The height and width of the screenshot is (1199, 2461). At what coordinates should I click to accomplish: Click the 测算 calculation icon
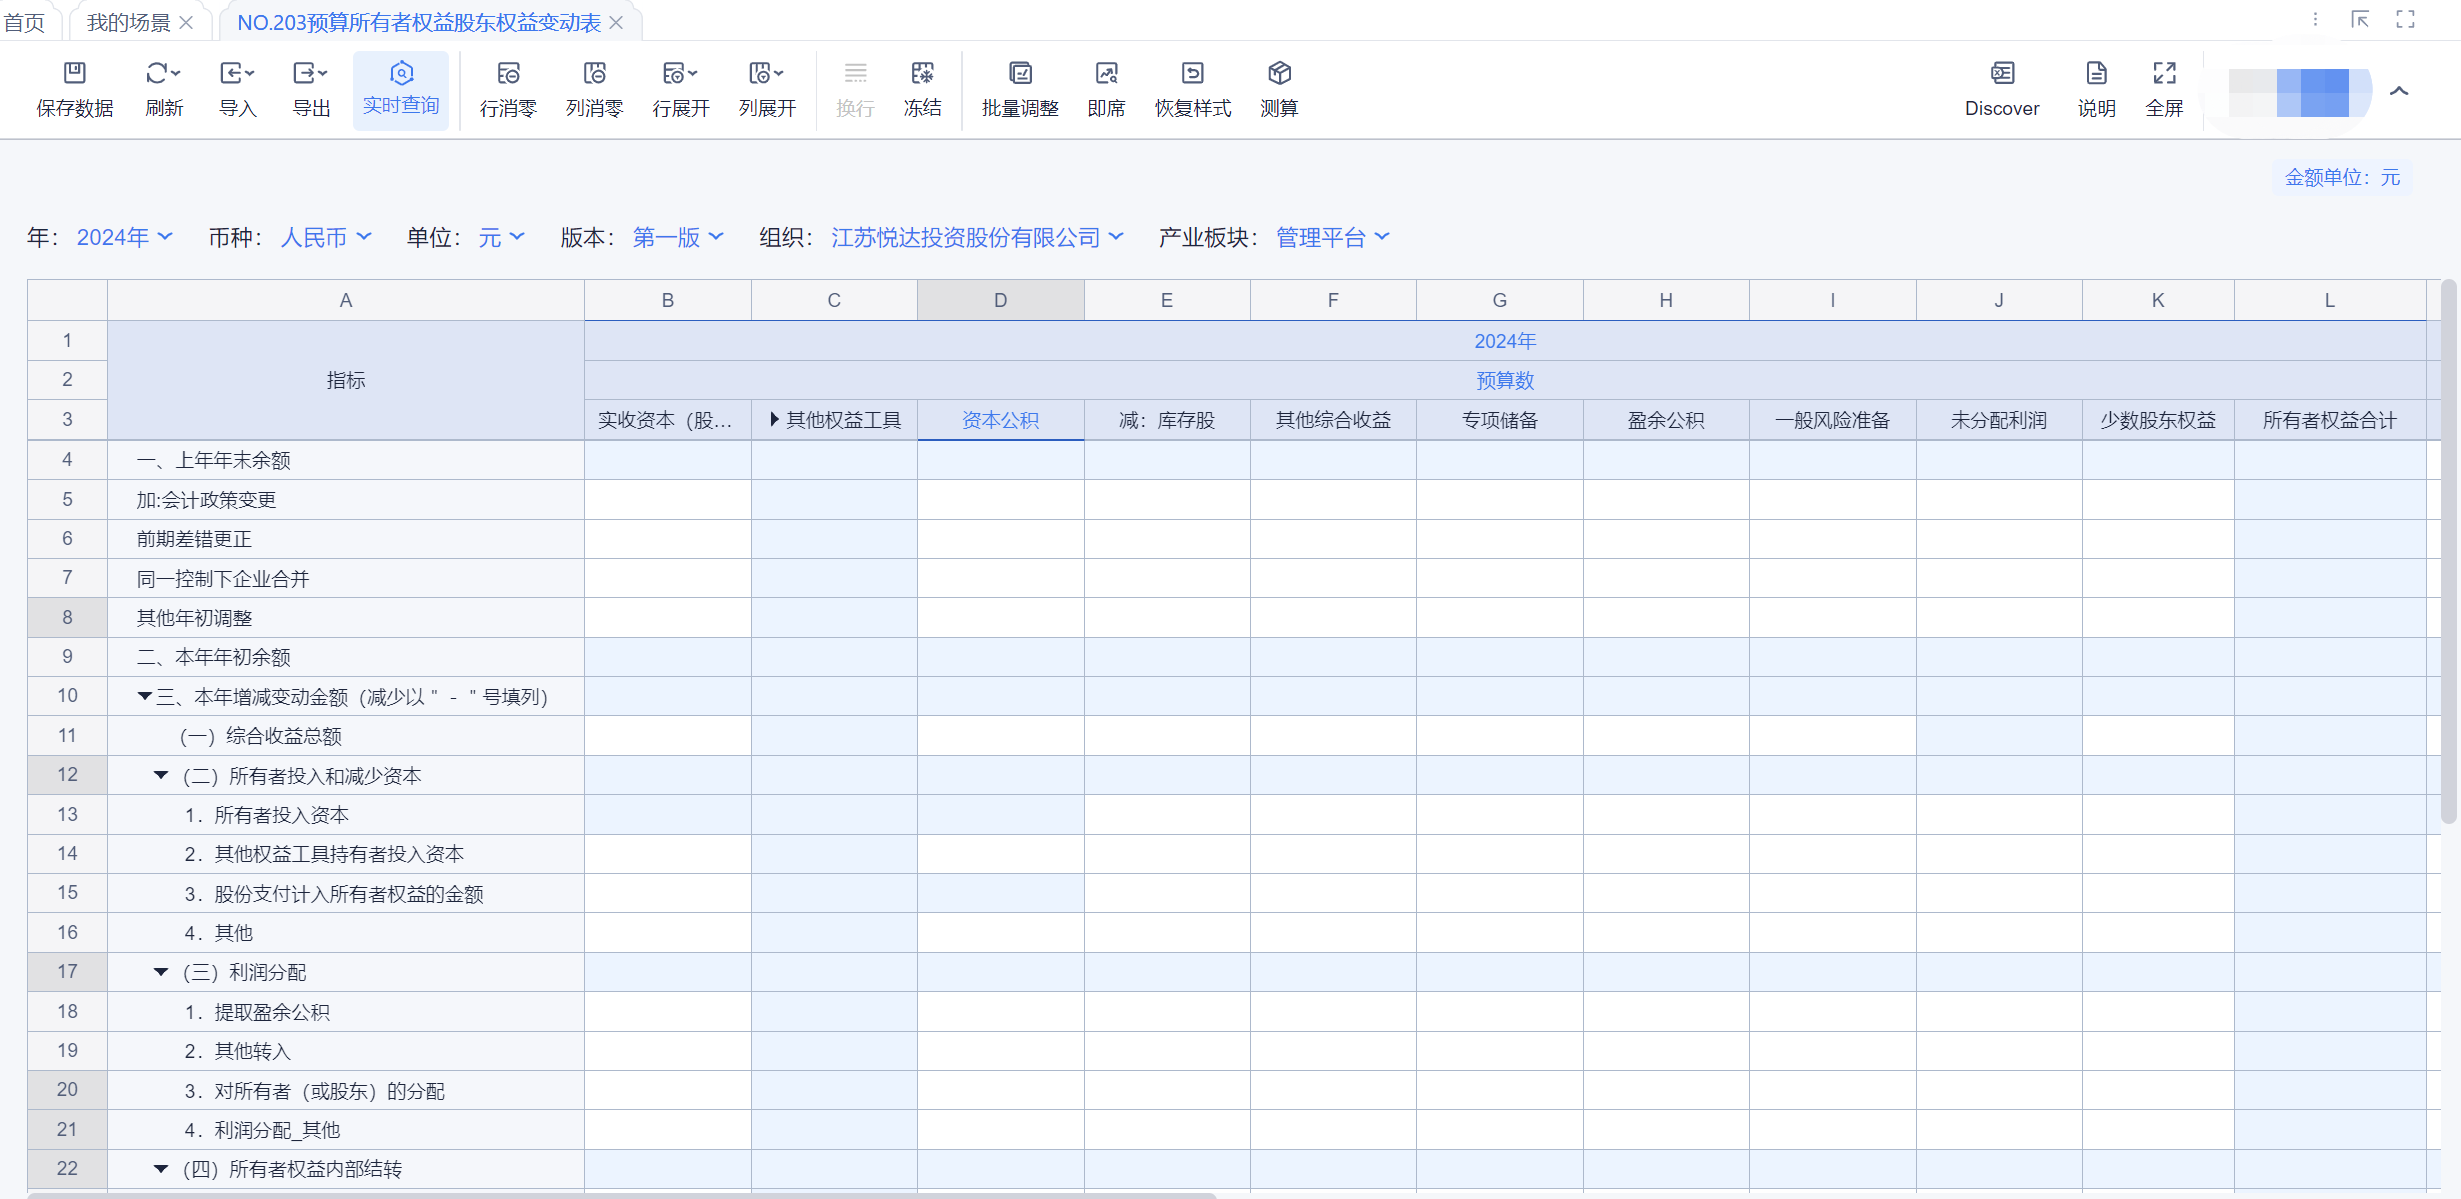[1279, 73]
